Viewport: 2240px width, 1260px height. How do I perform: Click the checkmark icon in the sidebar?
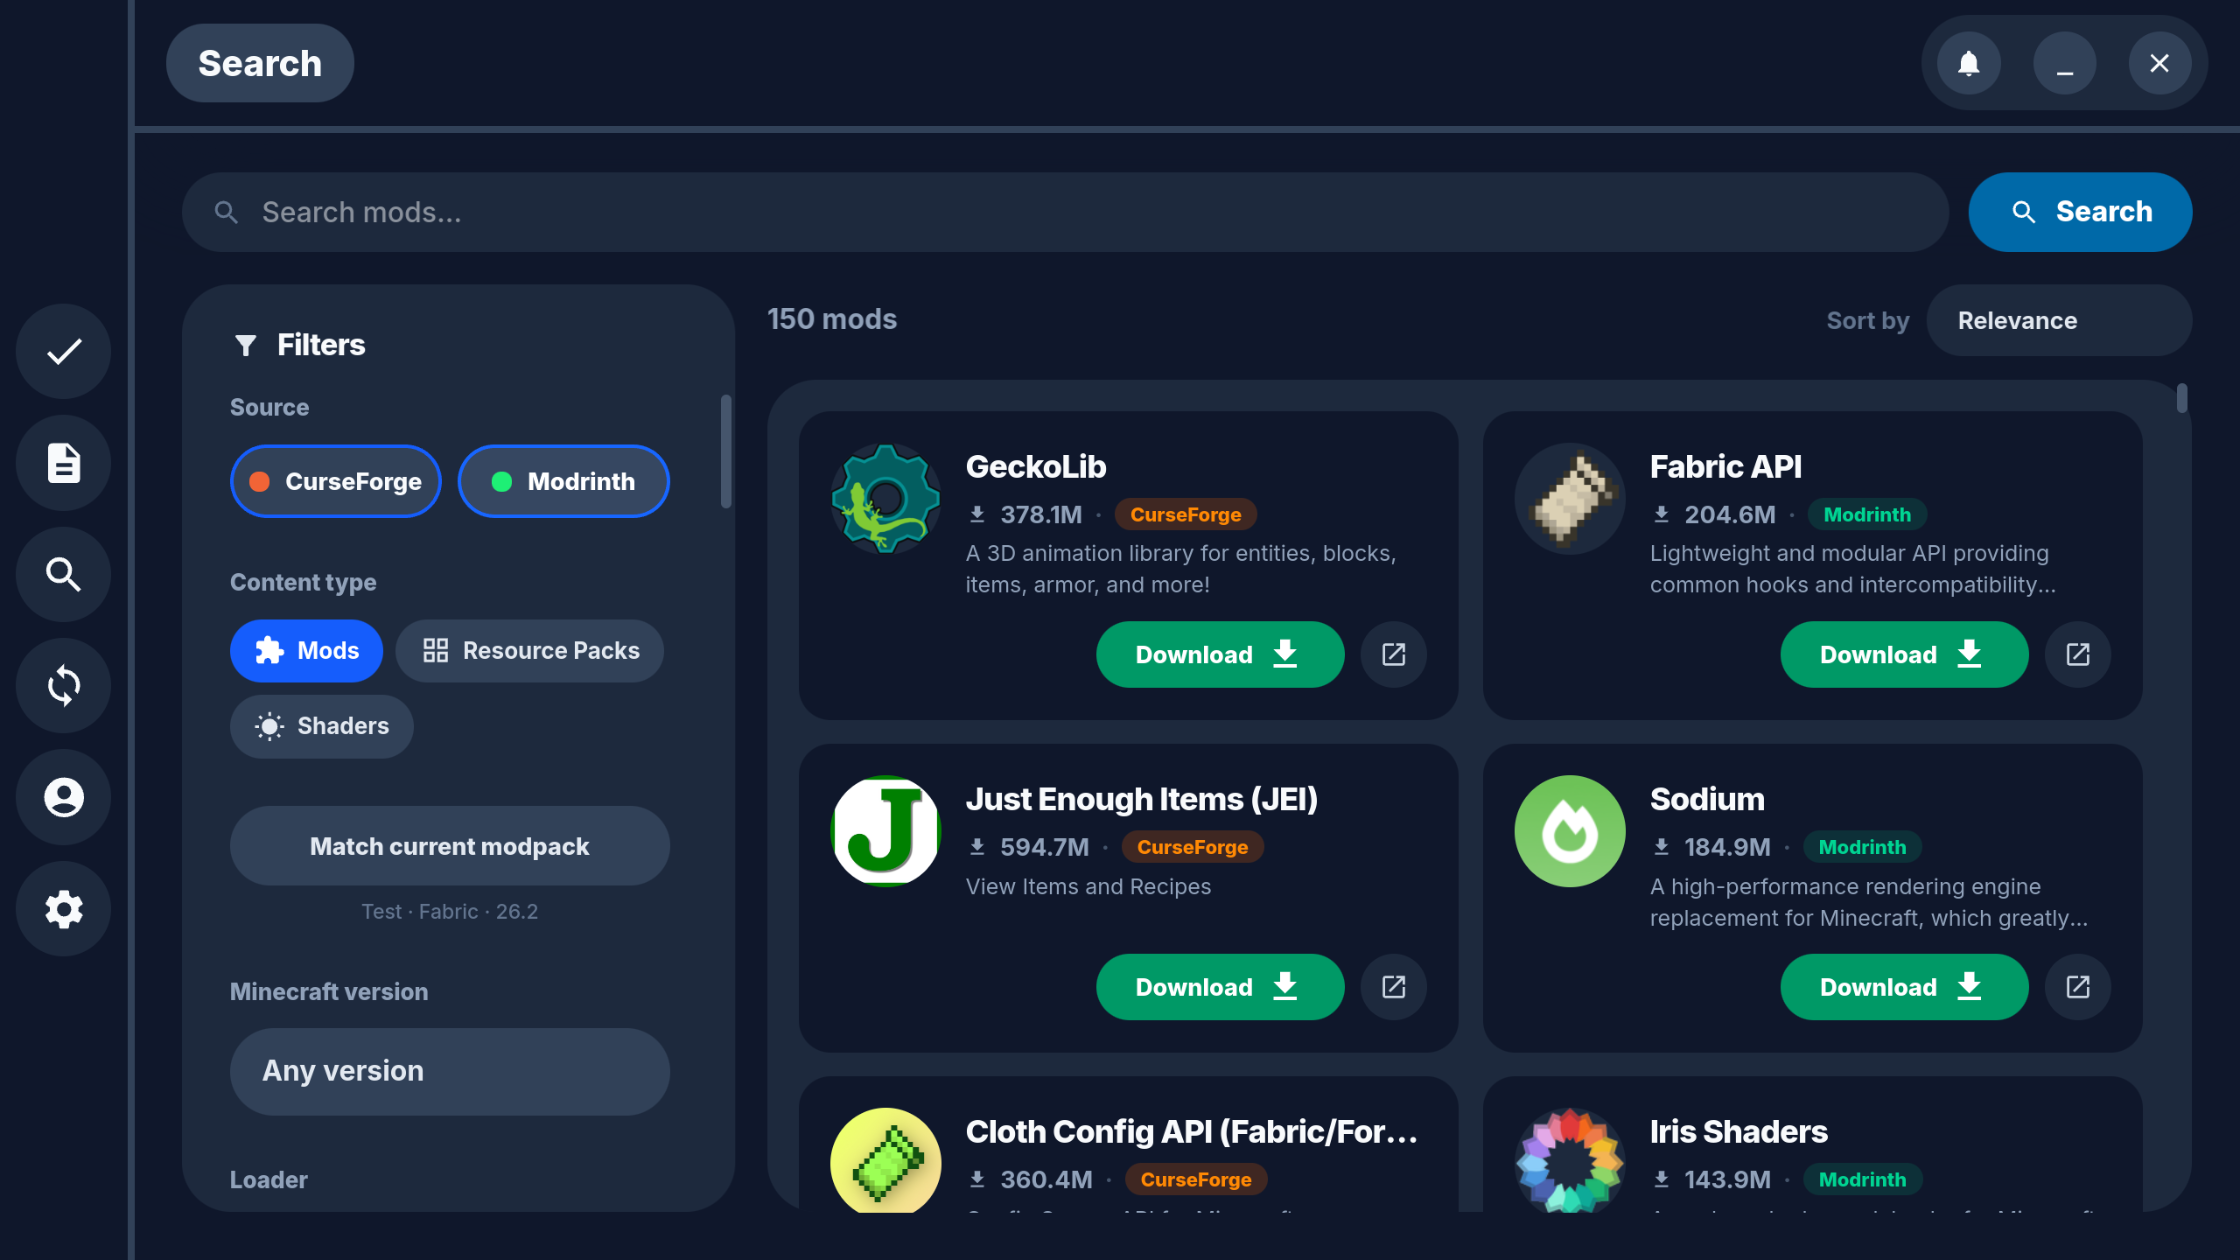(64, 351)
